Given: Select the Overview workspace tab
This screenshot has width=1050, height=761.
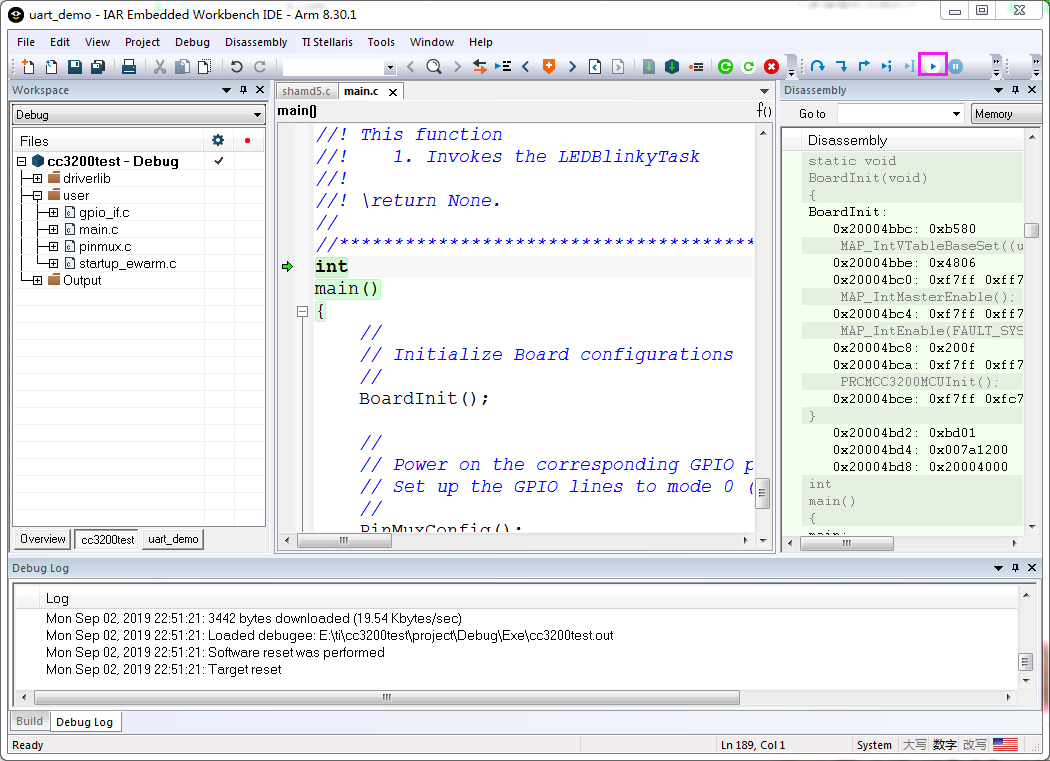Looking at the screenshot, I should 43,539.
